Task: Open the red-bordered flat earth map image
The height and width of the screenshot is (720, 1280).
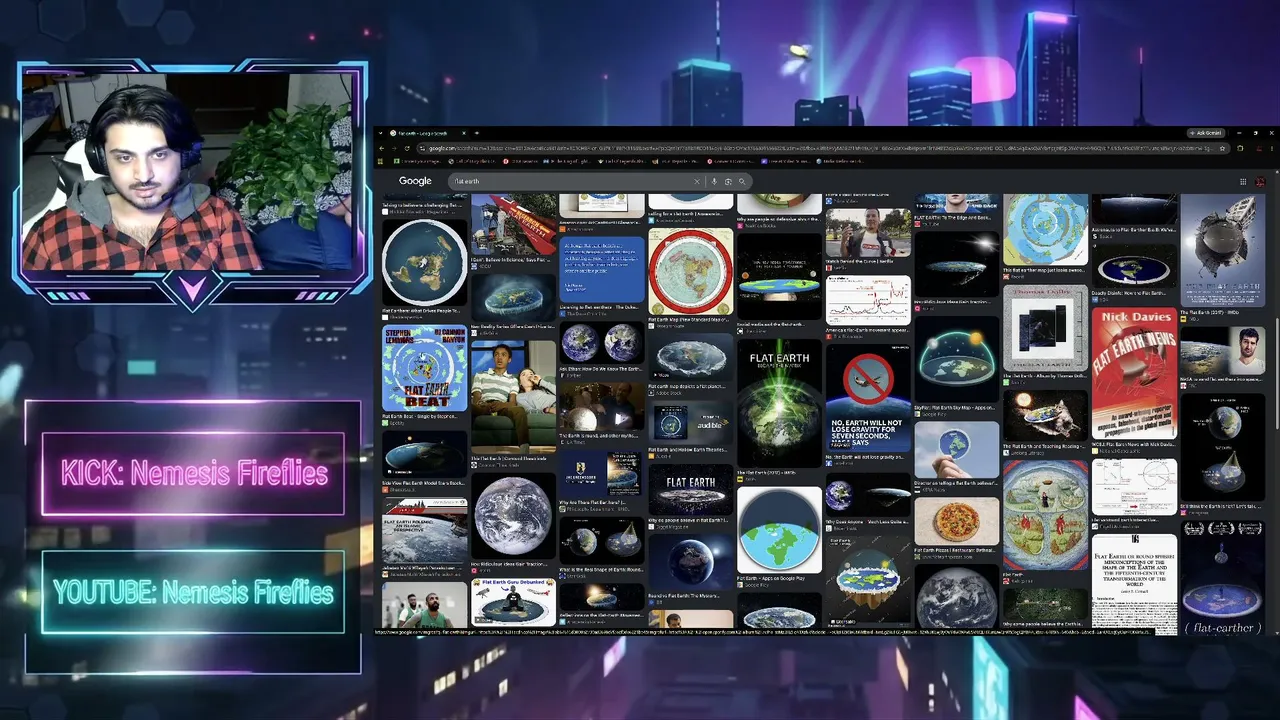Action: pos(691,272)
